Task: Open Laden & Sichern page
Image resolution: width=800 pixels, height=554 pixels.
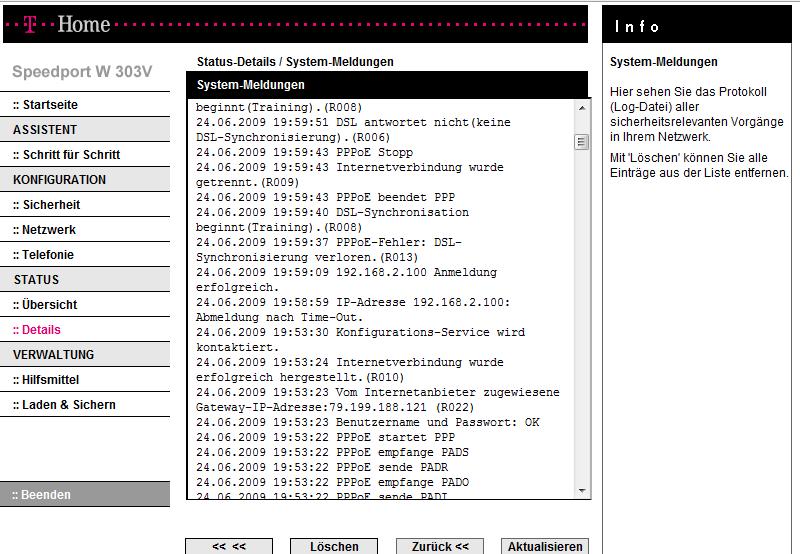Action: click(x=64, y=405)
